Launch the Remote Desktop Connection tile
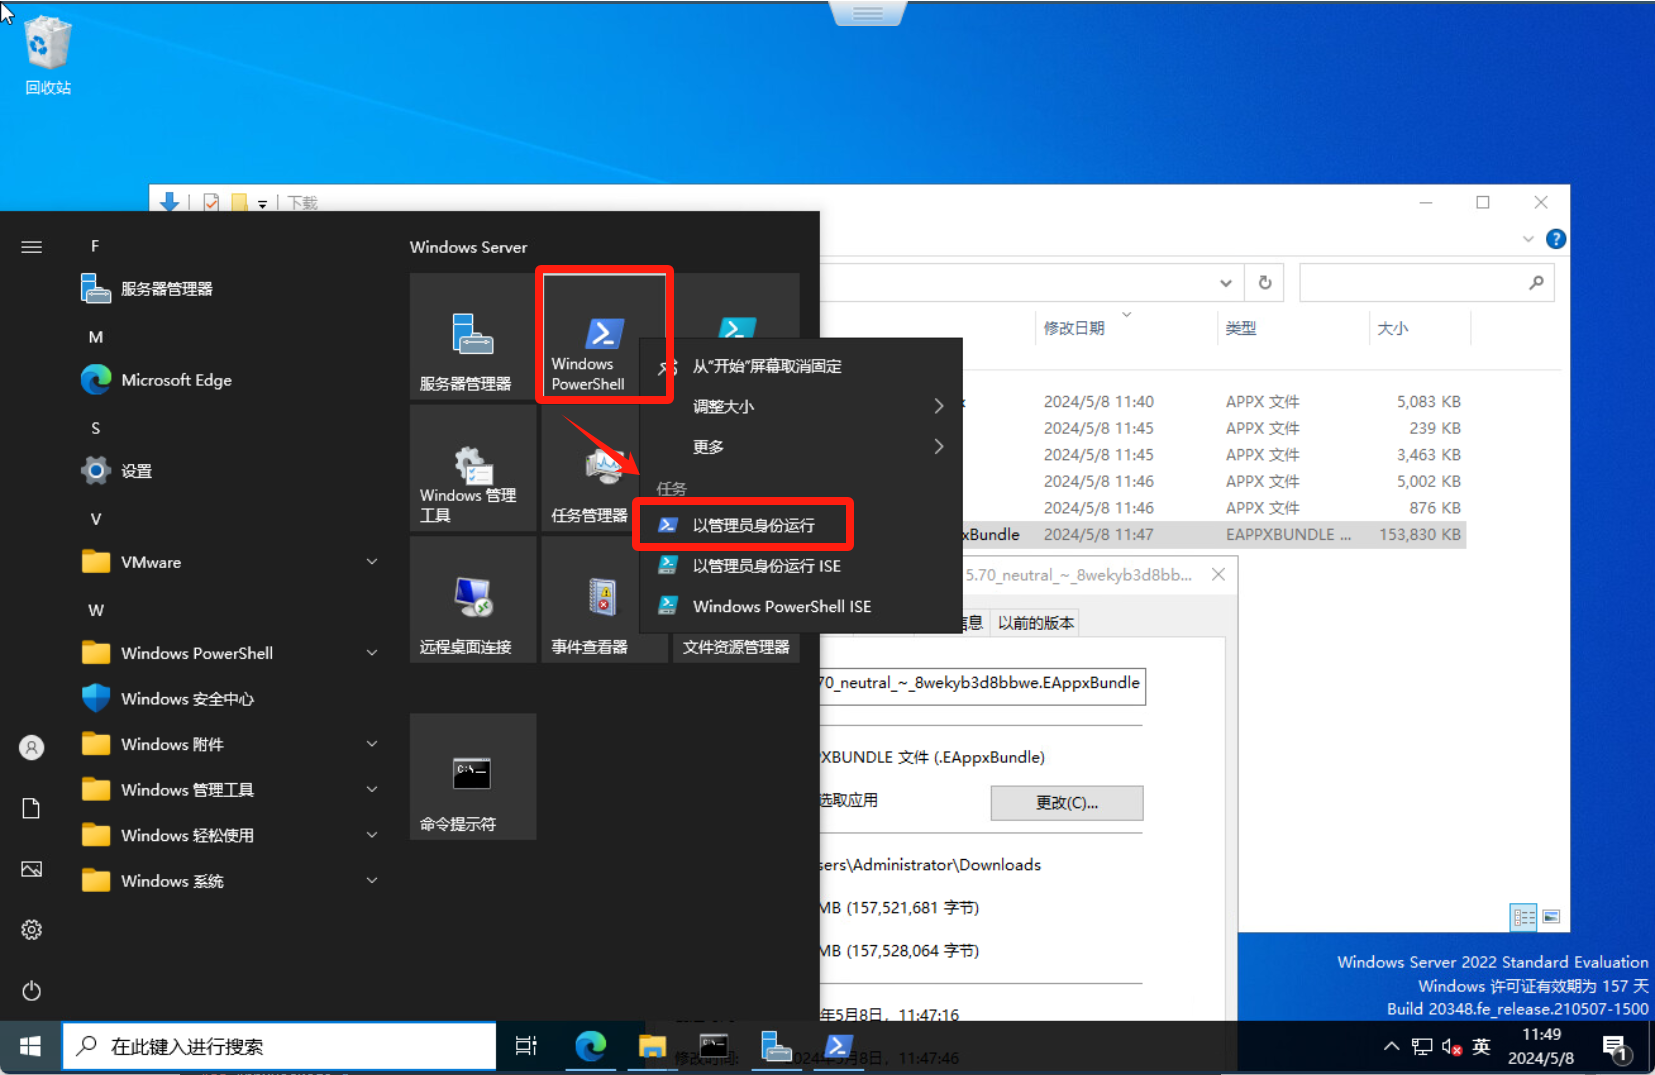 pos(472,600)
